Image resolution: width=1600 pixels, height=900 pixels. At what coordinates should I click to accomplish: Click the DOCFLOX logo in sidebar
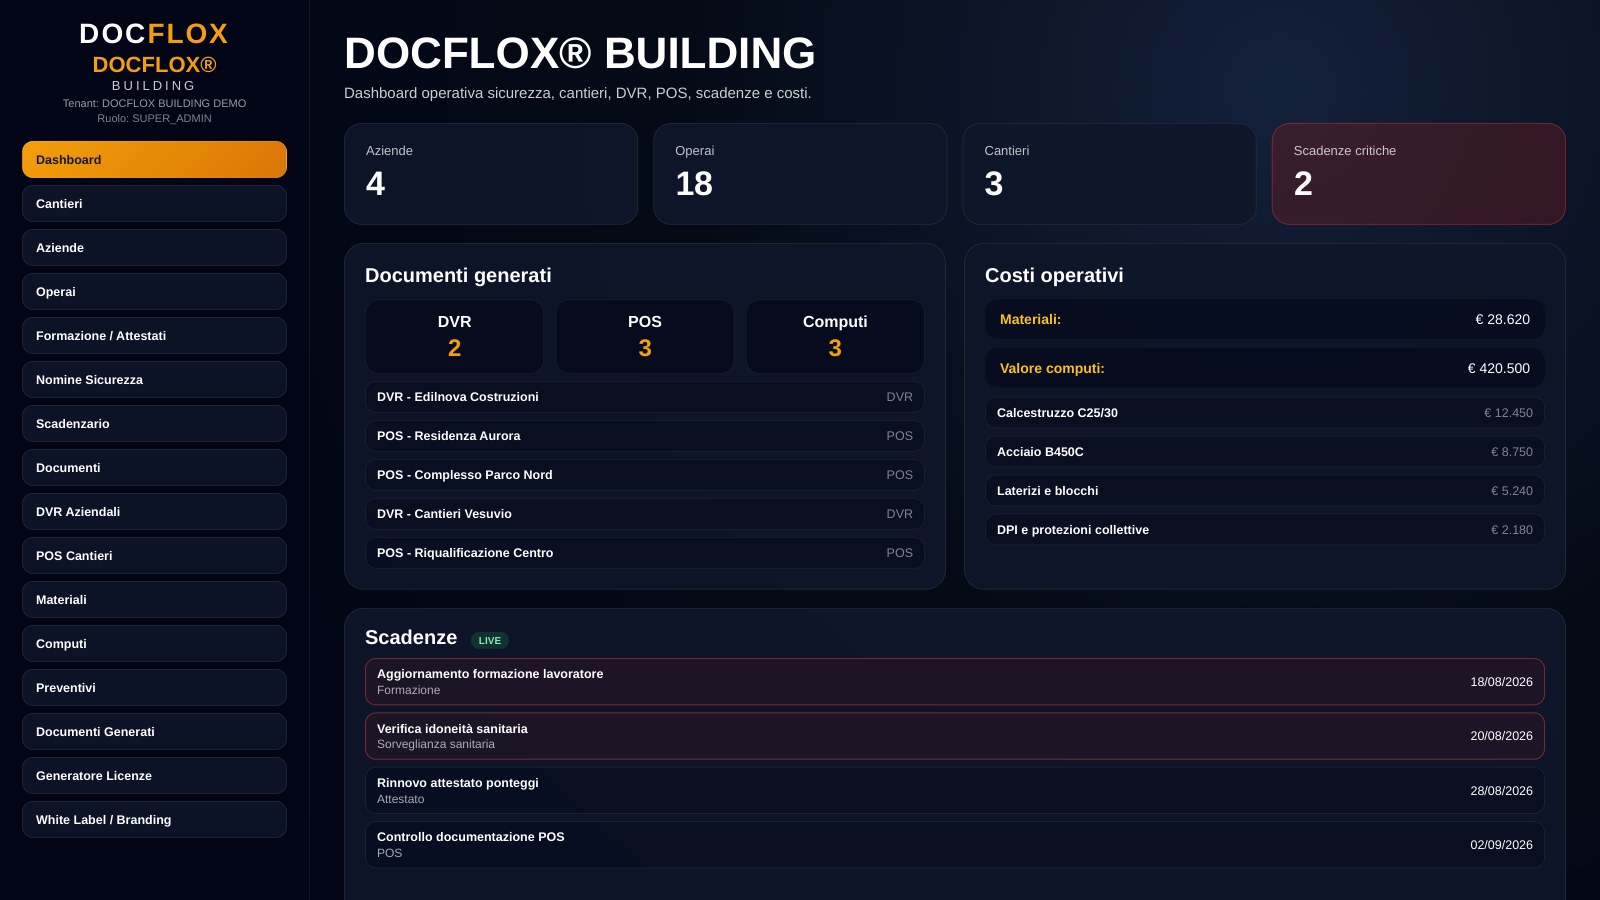(x=154, y=34)
